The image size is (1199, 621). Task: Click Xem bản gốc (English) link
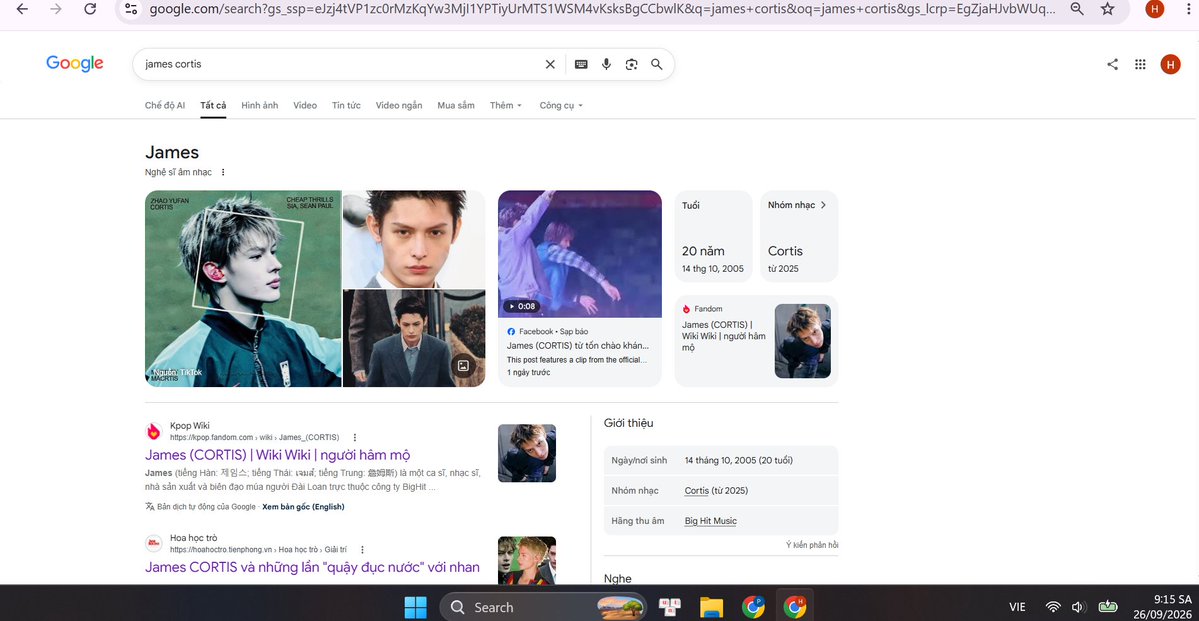[303, 507]
